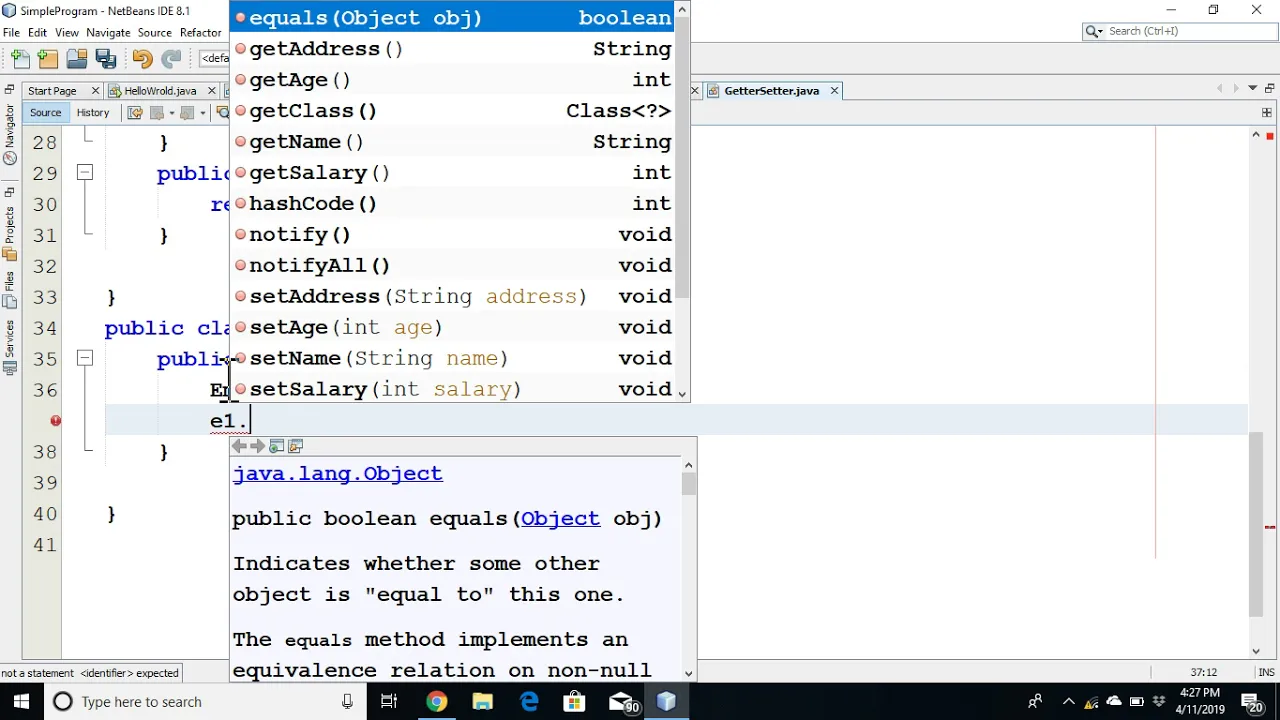Viewport: 1280px width, 720px height.
Task: Click the New Project toolbar icon
Action: pos(48,59)
